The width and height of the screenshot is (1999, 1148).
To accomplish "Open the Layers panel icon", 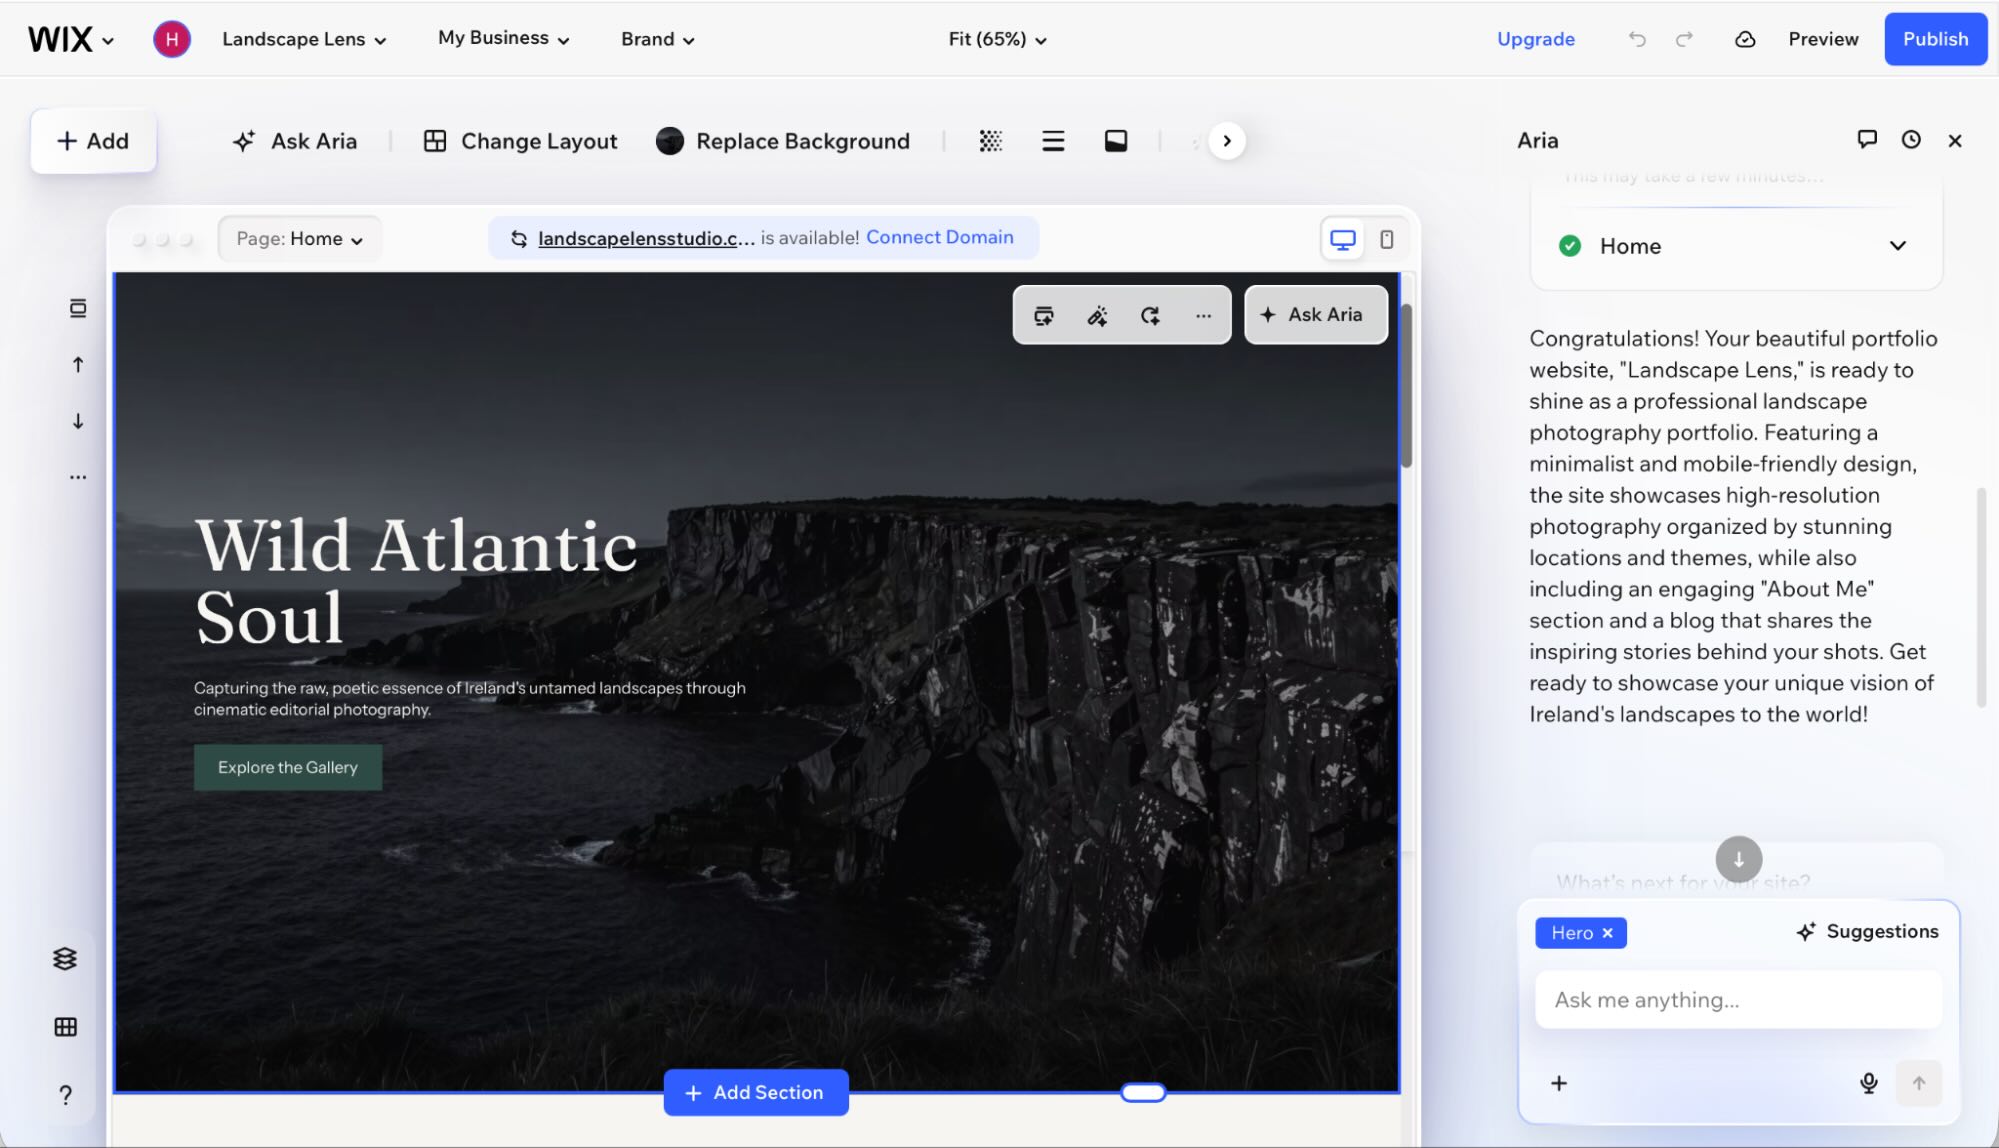I will point(65,959).
